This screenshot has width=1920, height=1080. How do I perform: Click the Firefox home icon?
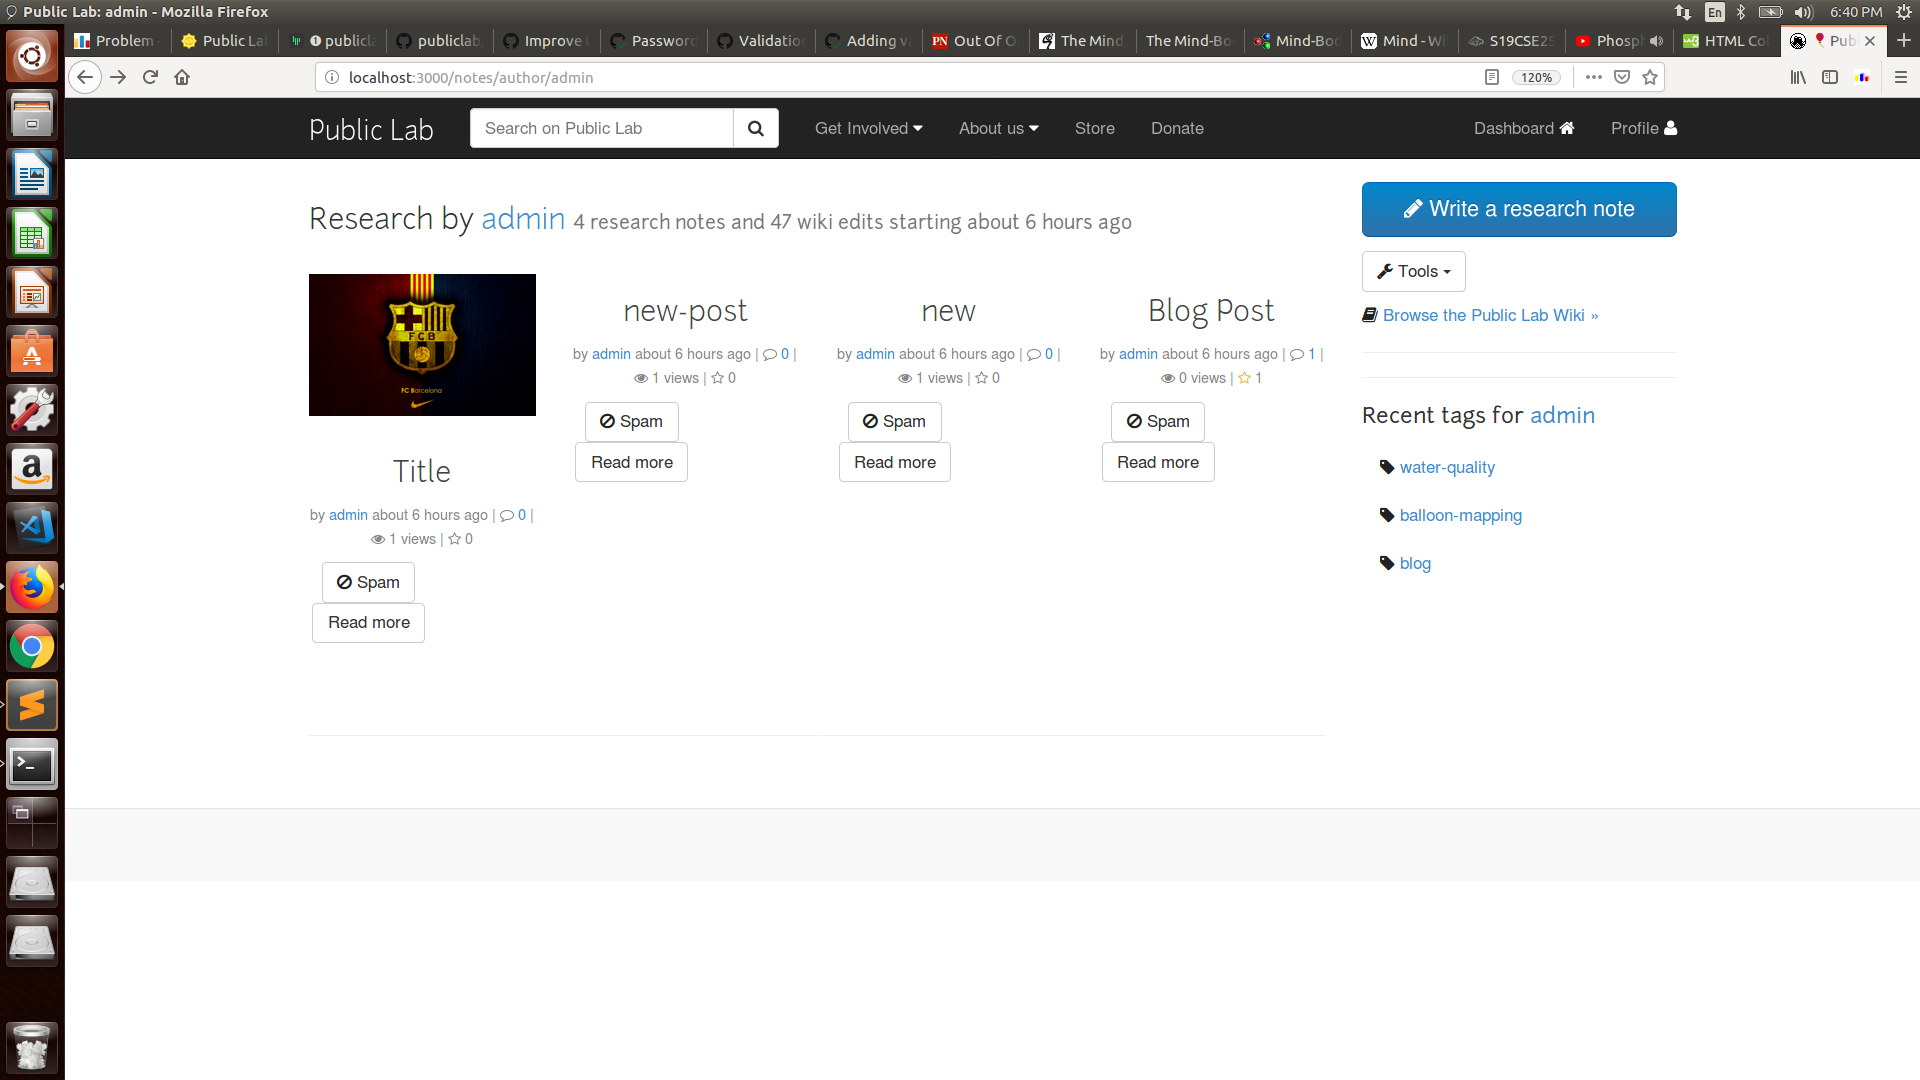tap(182, 77)
